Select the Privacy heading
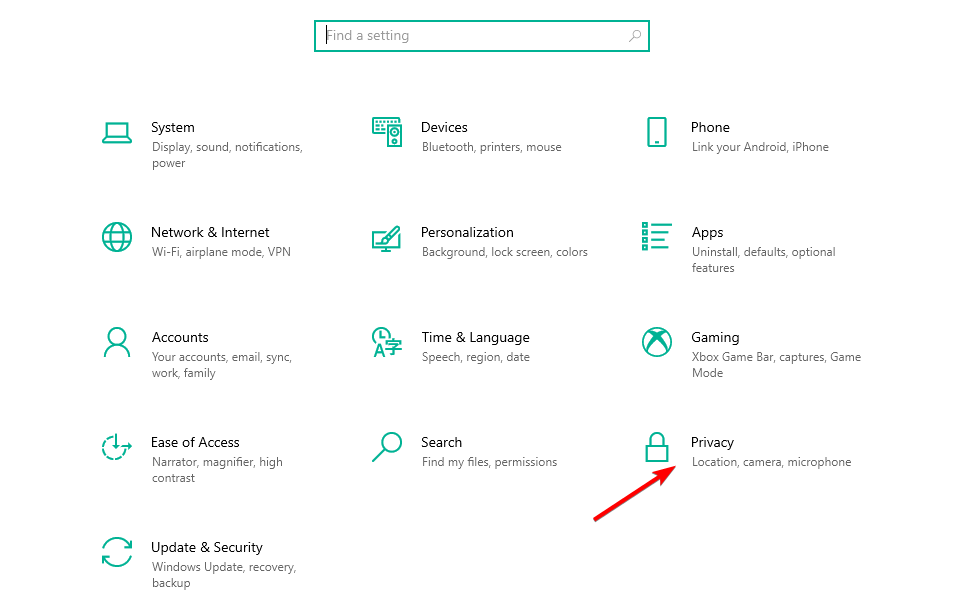The width and height of the screenshot is (970, 603). [712, 443]
